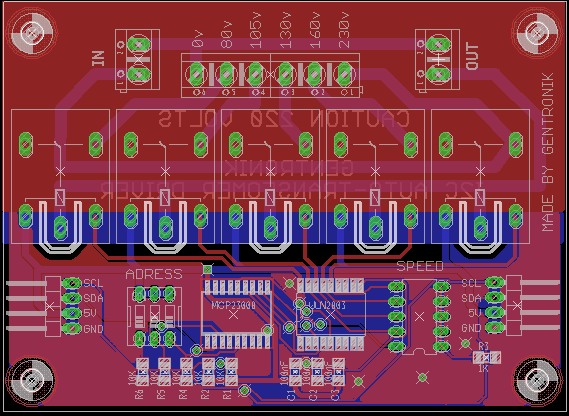
Task: Click the GND label on the right header
Action: click(471, 328)
